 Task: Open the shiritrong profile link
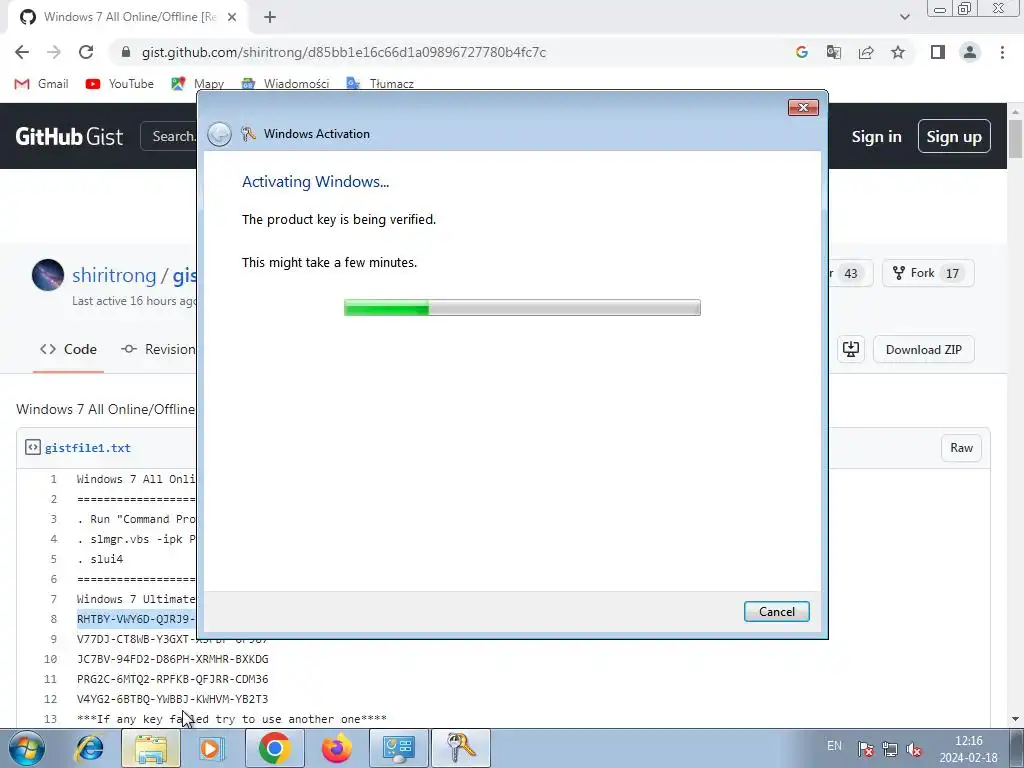[x=114, y=276]
